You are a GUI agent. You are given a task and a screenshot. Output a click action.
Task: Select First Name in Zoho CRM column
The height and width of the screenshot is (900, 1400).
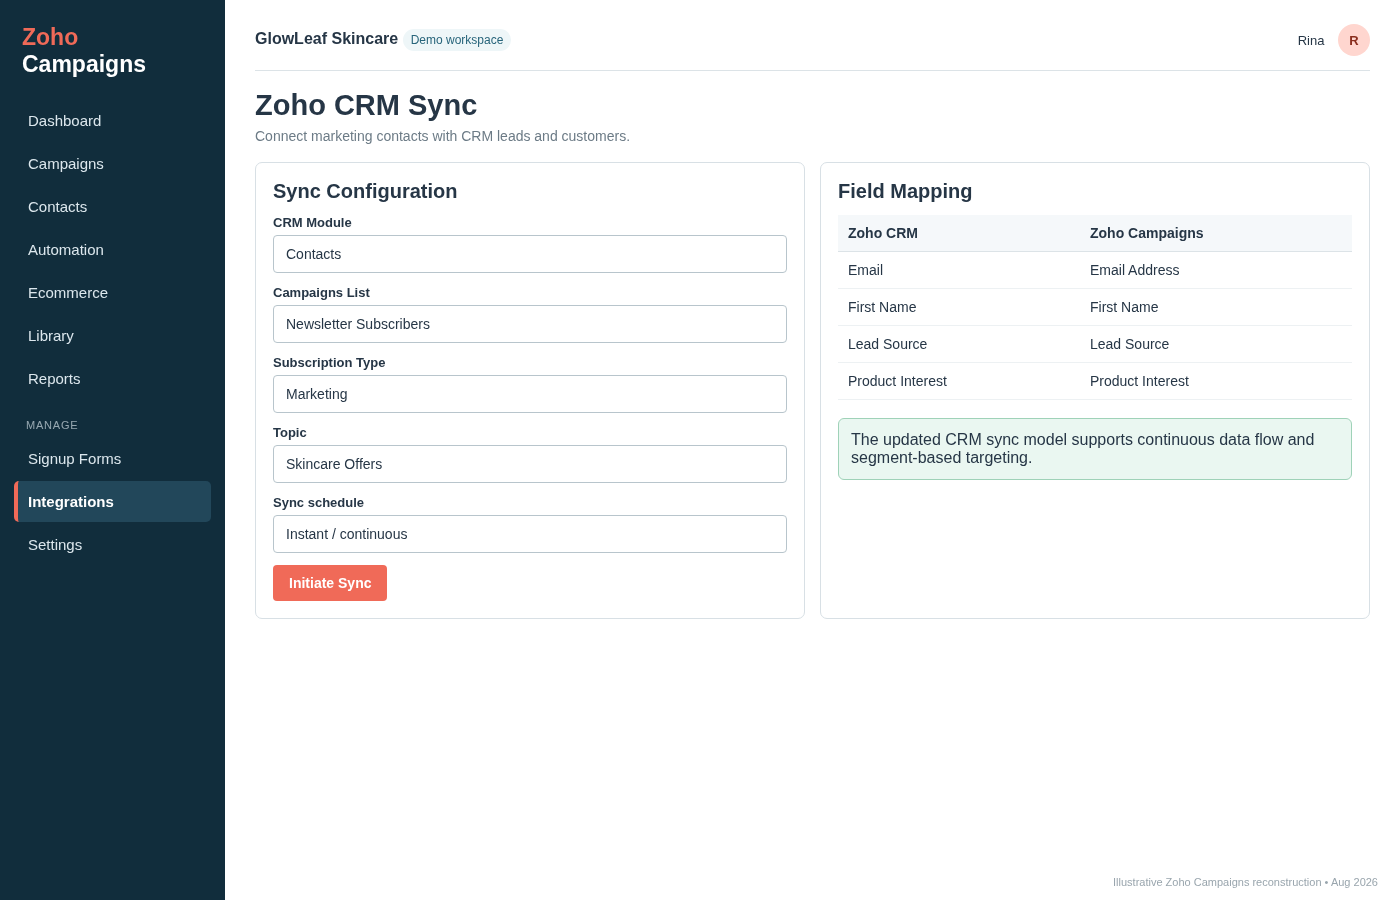coord(959,307)
